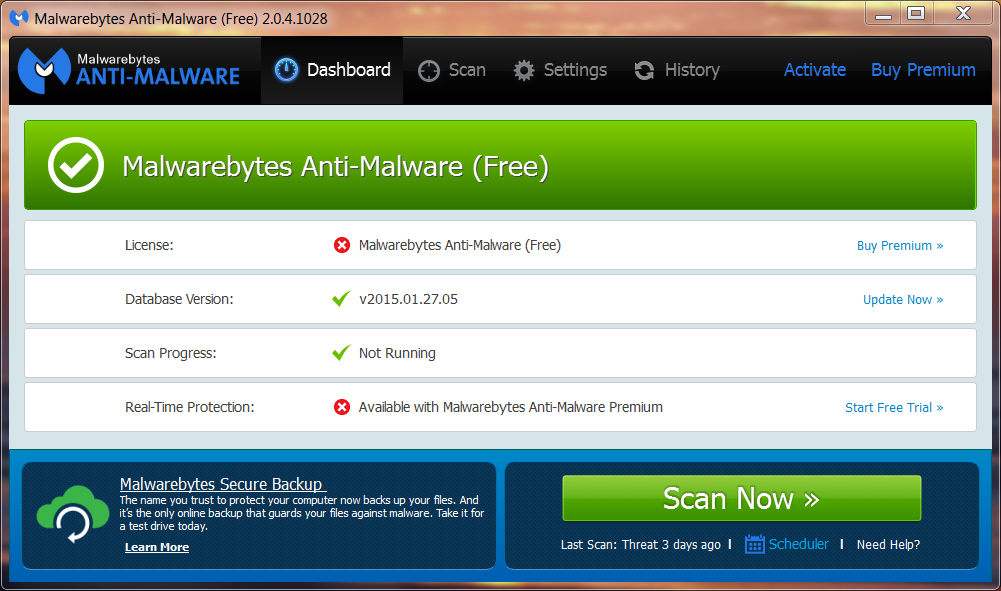Click Available with Malwarebytes Anti-Malware Premium text
This screenshot has height=591, width=1001.
coord(511,407)
